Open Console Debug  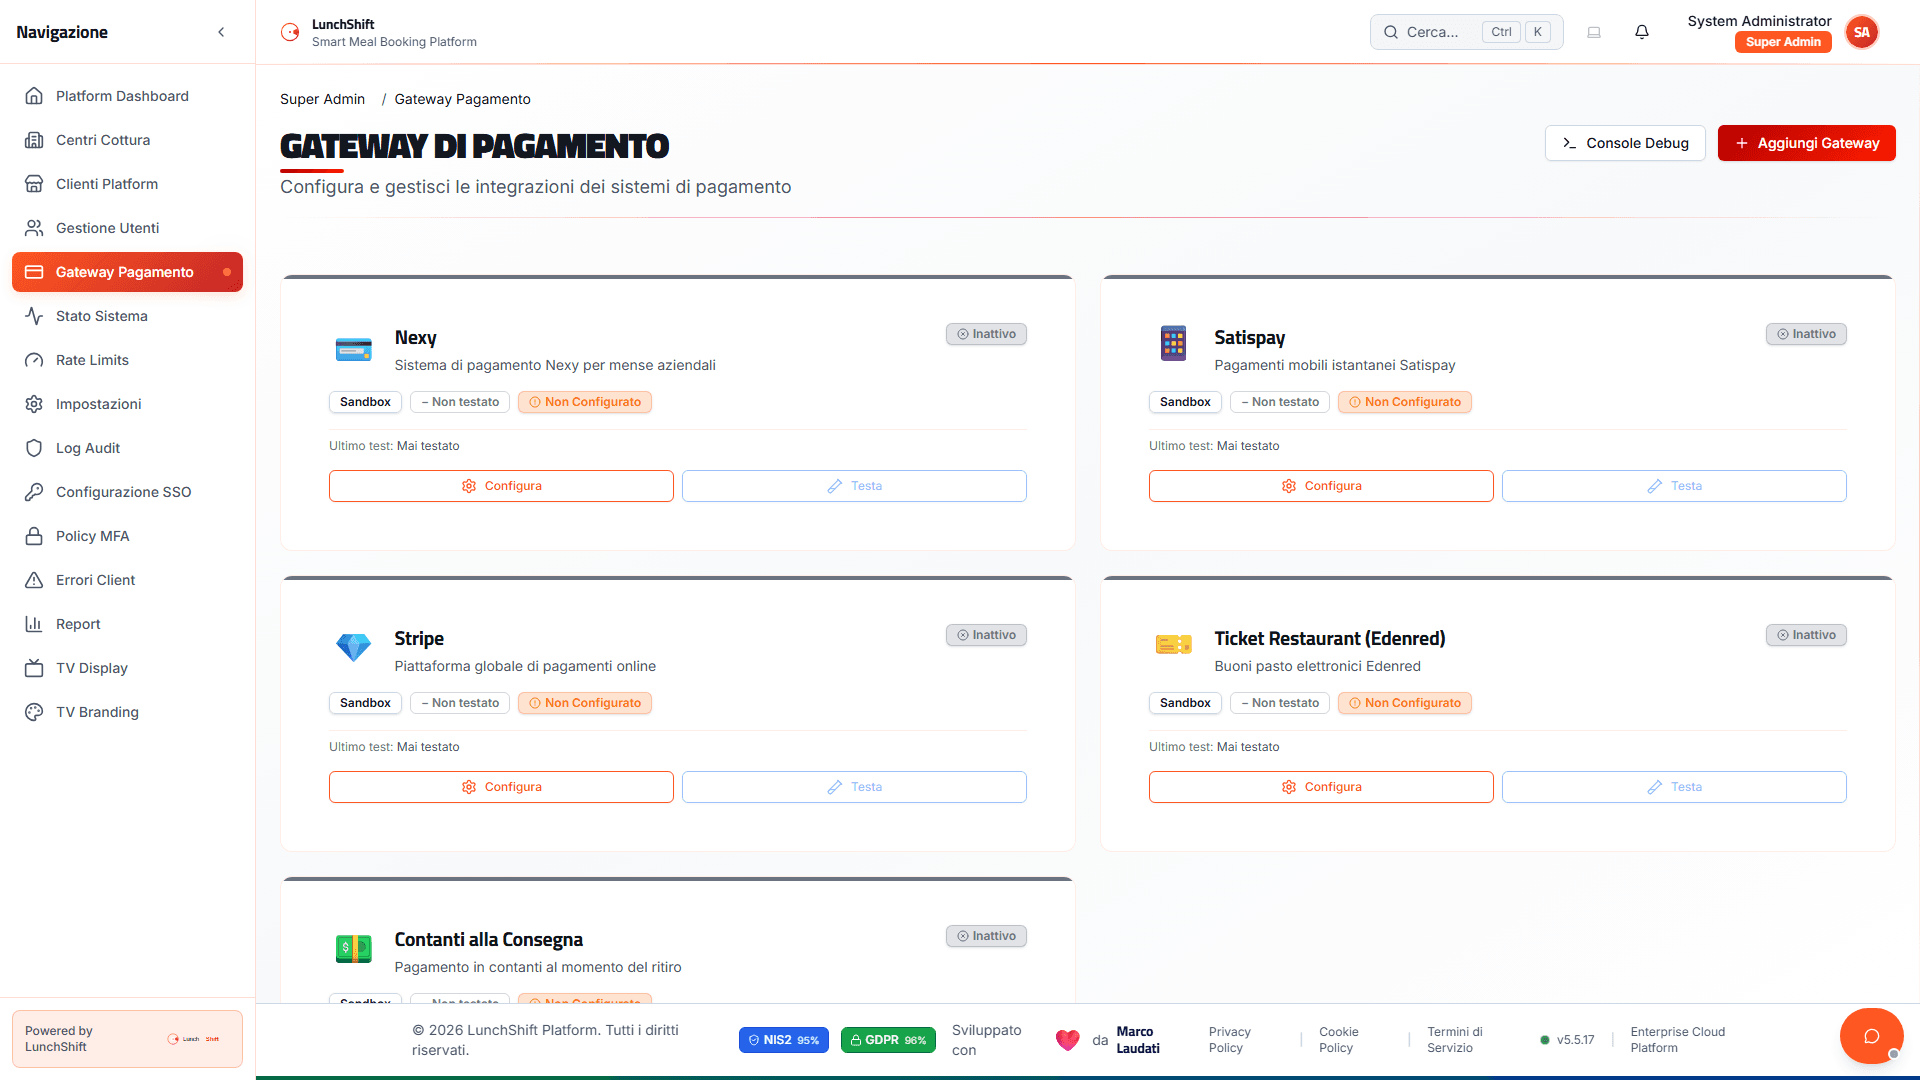pyautogui.click(x=1625, y=143)
